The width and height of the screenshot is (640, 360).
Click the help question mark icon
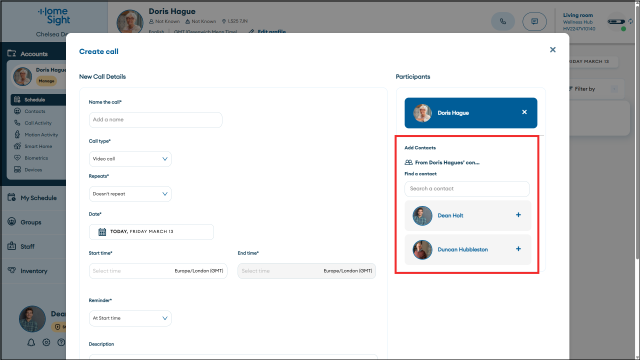click(x=61, y=342)
